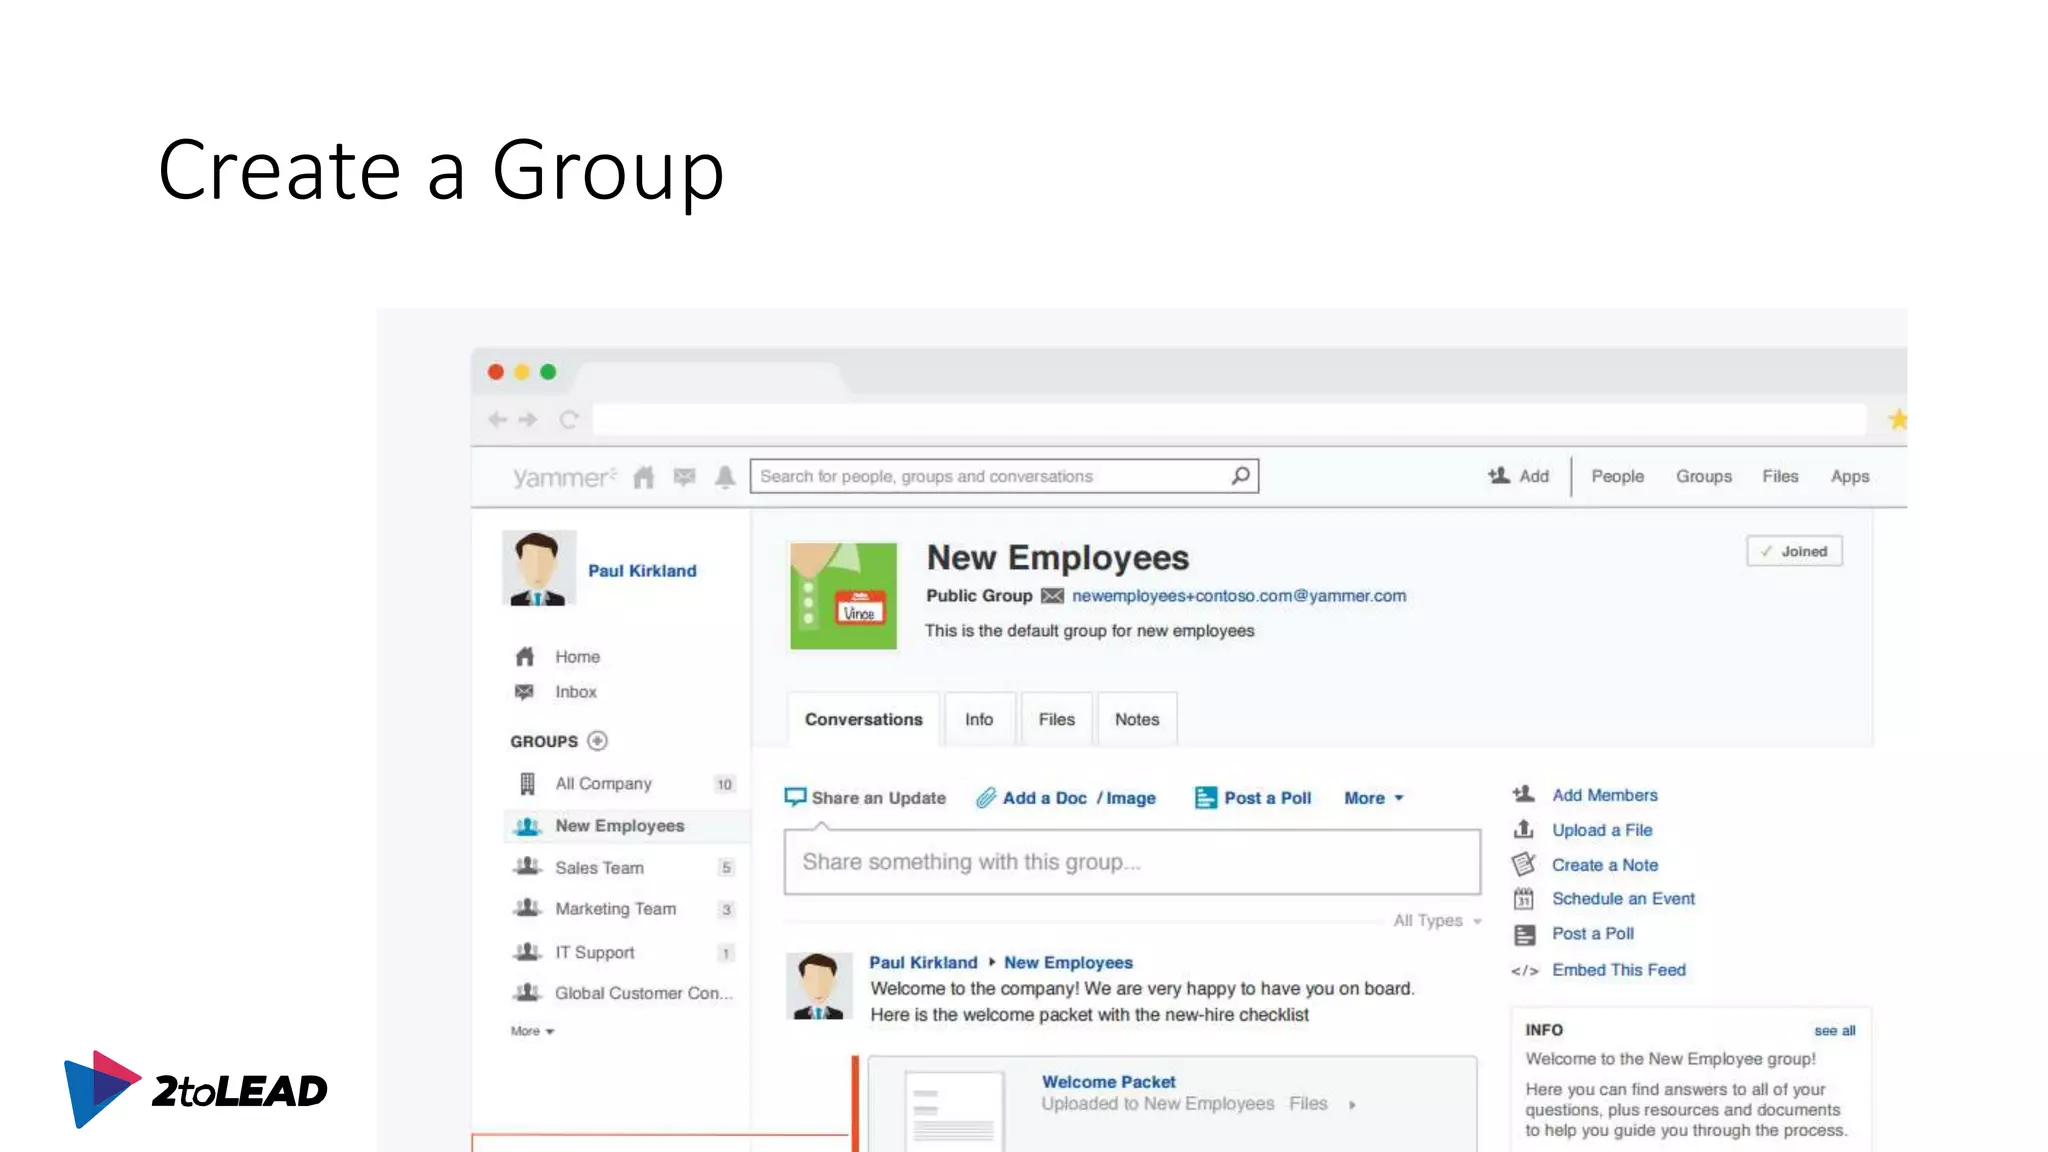The height and width of the screenshot is (1152, 2048).
Task: Open the All Types filter dropdown
Action: click(1437, 921)
